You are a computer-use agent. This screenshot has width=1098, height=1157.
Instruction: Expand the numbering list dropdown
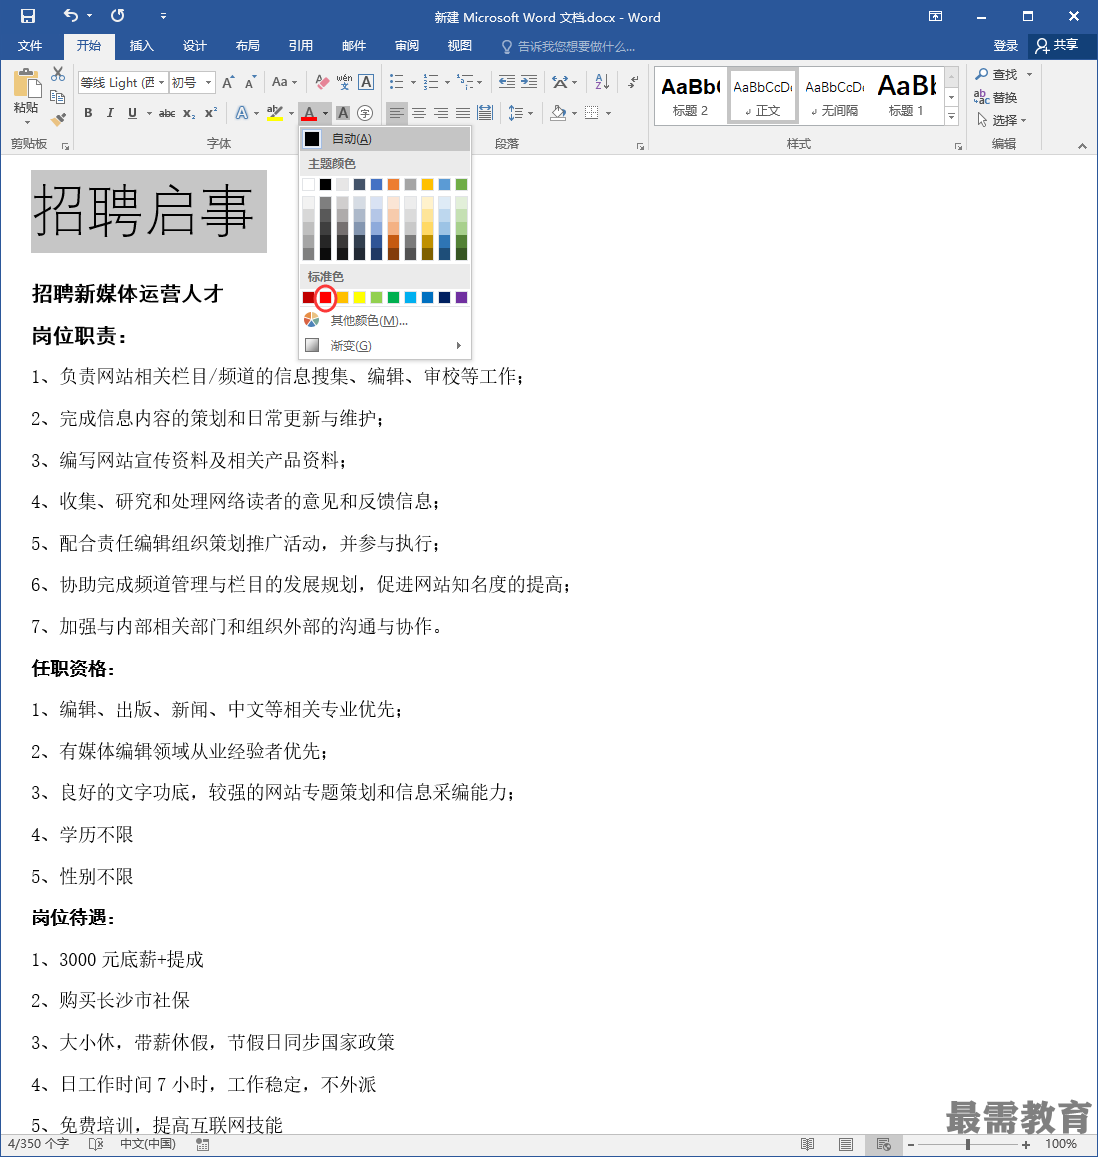click(447, 82)
